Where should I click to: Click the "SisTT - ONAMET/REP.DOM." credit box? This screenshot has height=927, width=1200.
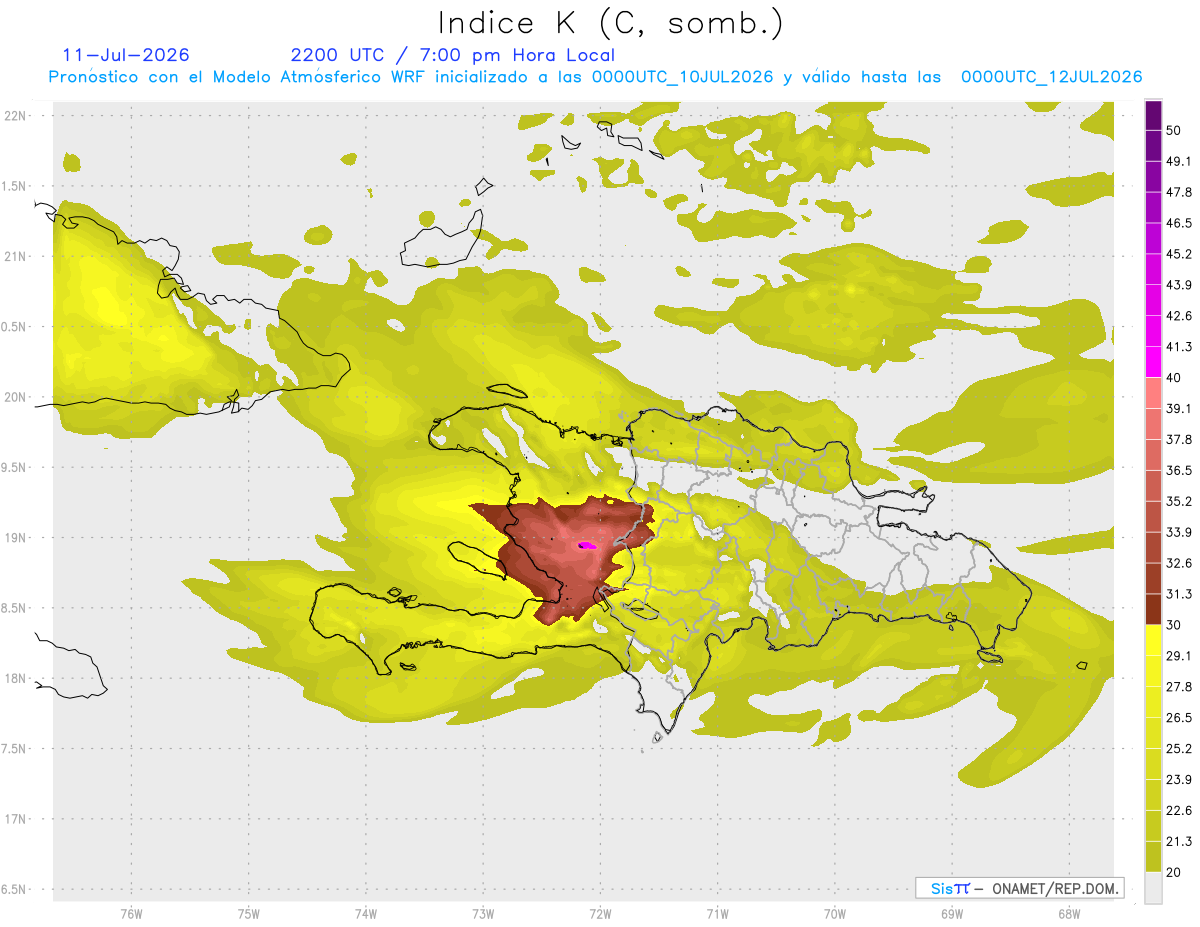point(1020,888)
